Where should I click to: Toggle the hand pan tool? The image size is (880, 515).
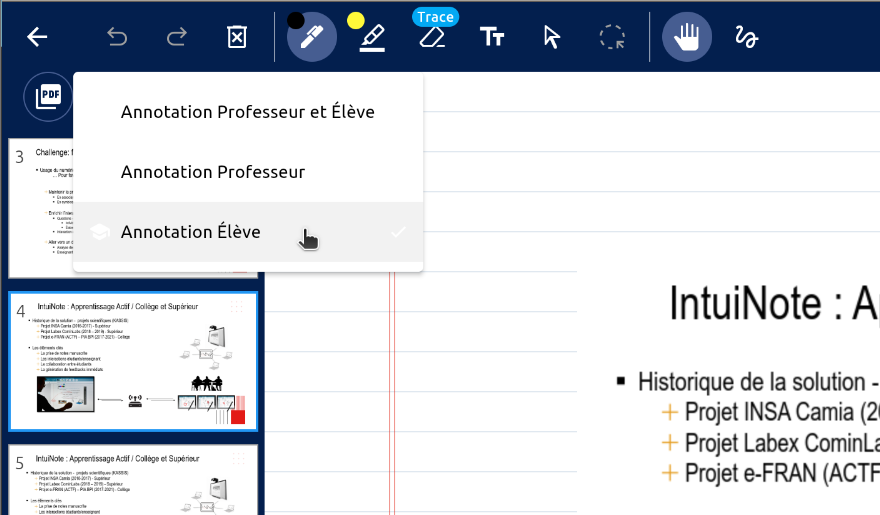point(686,37)
